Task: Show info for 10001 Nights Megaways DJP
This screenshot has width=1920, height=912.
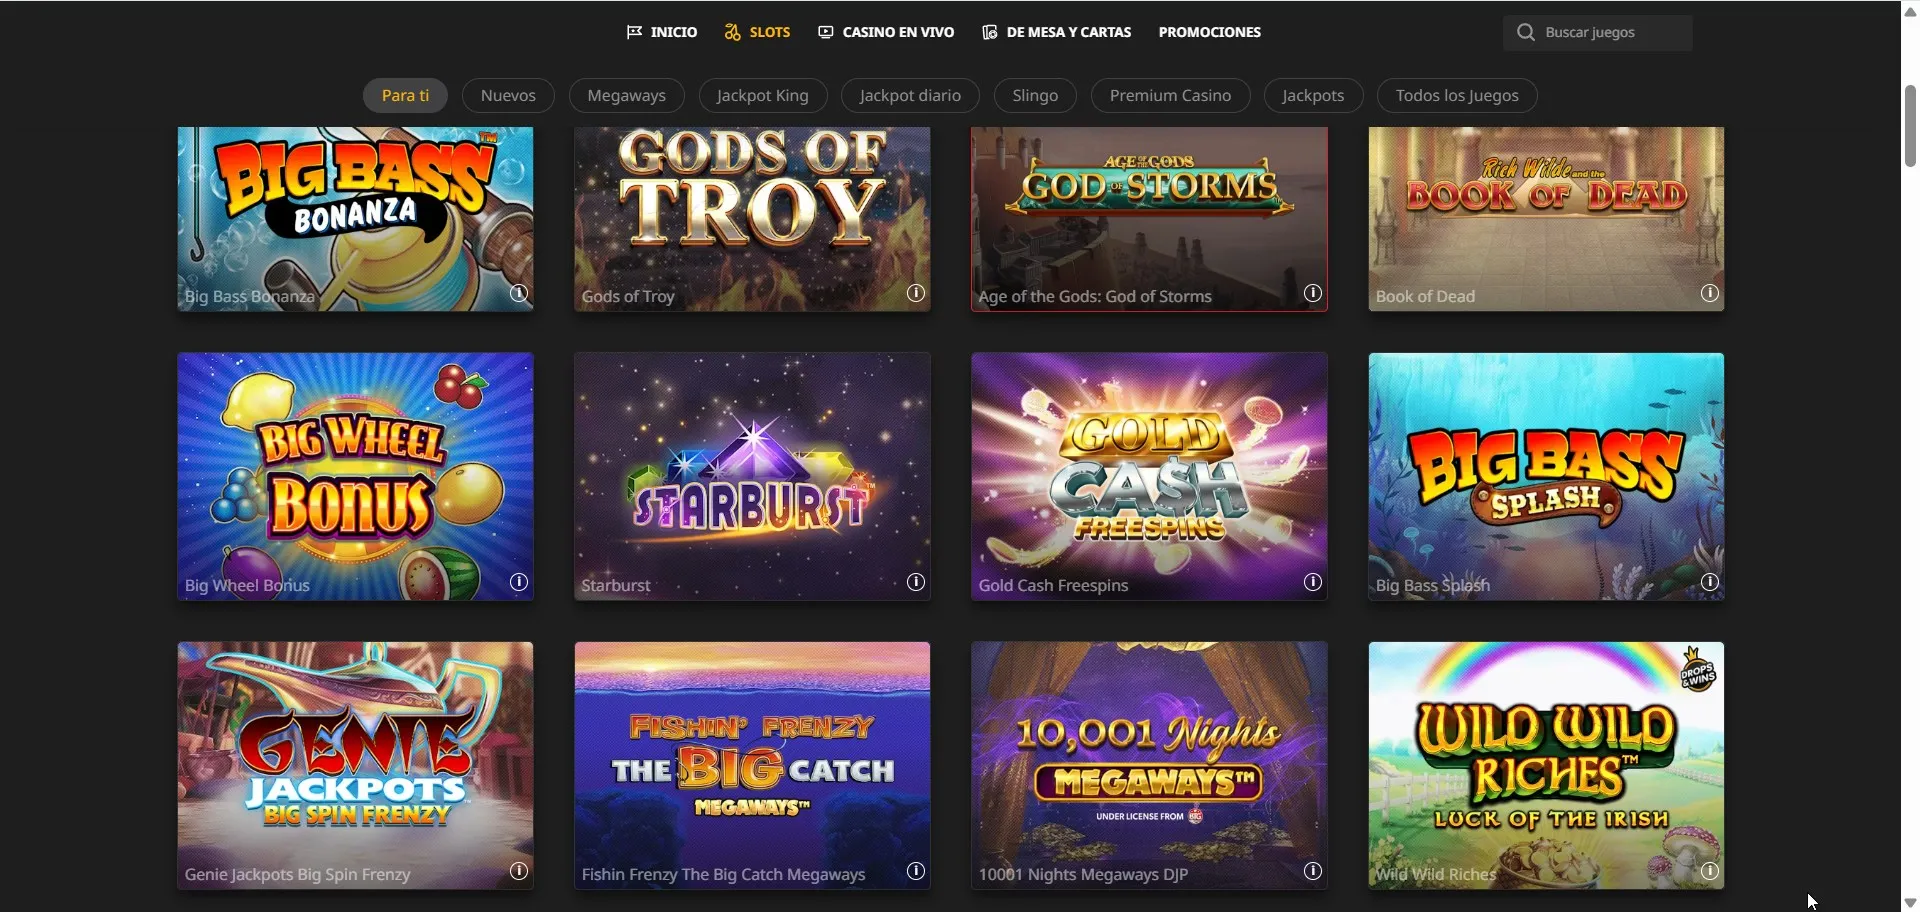Action: click(1313, 872)
